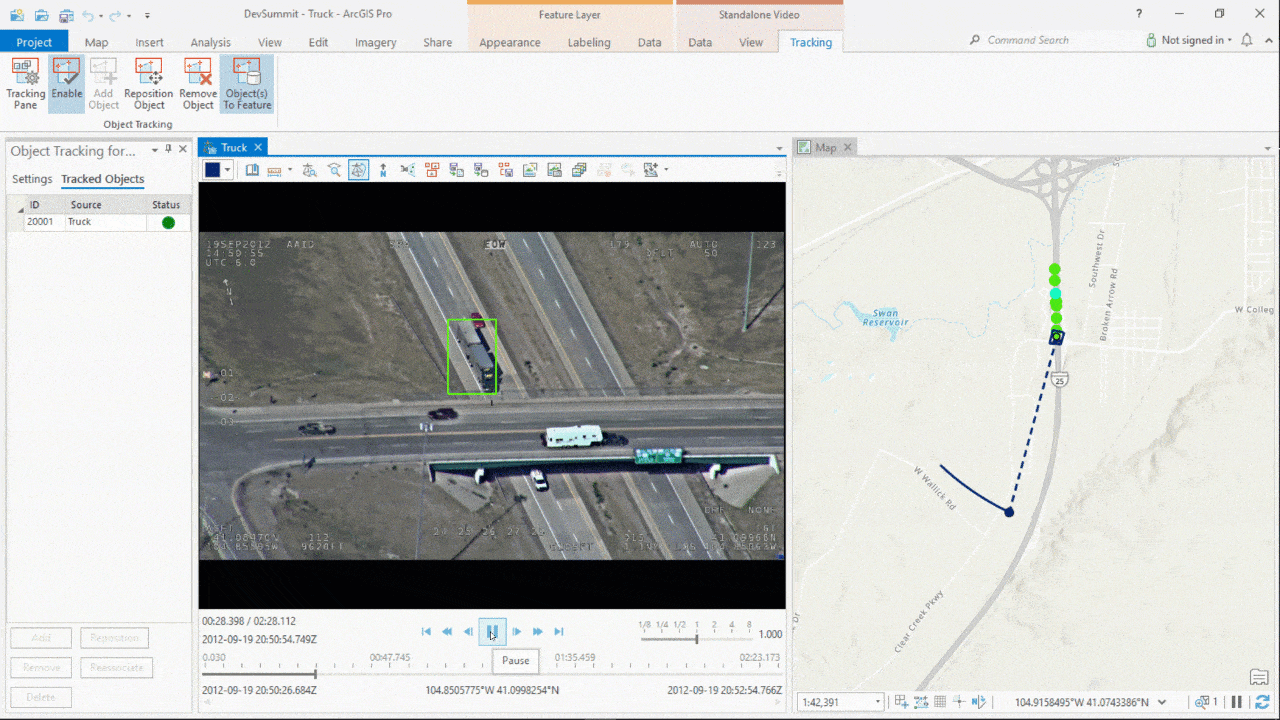The image size is (1280, 720).
Task: Select the Tracked Objects tab
Action: [102, 179]
